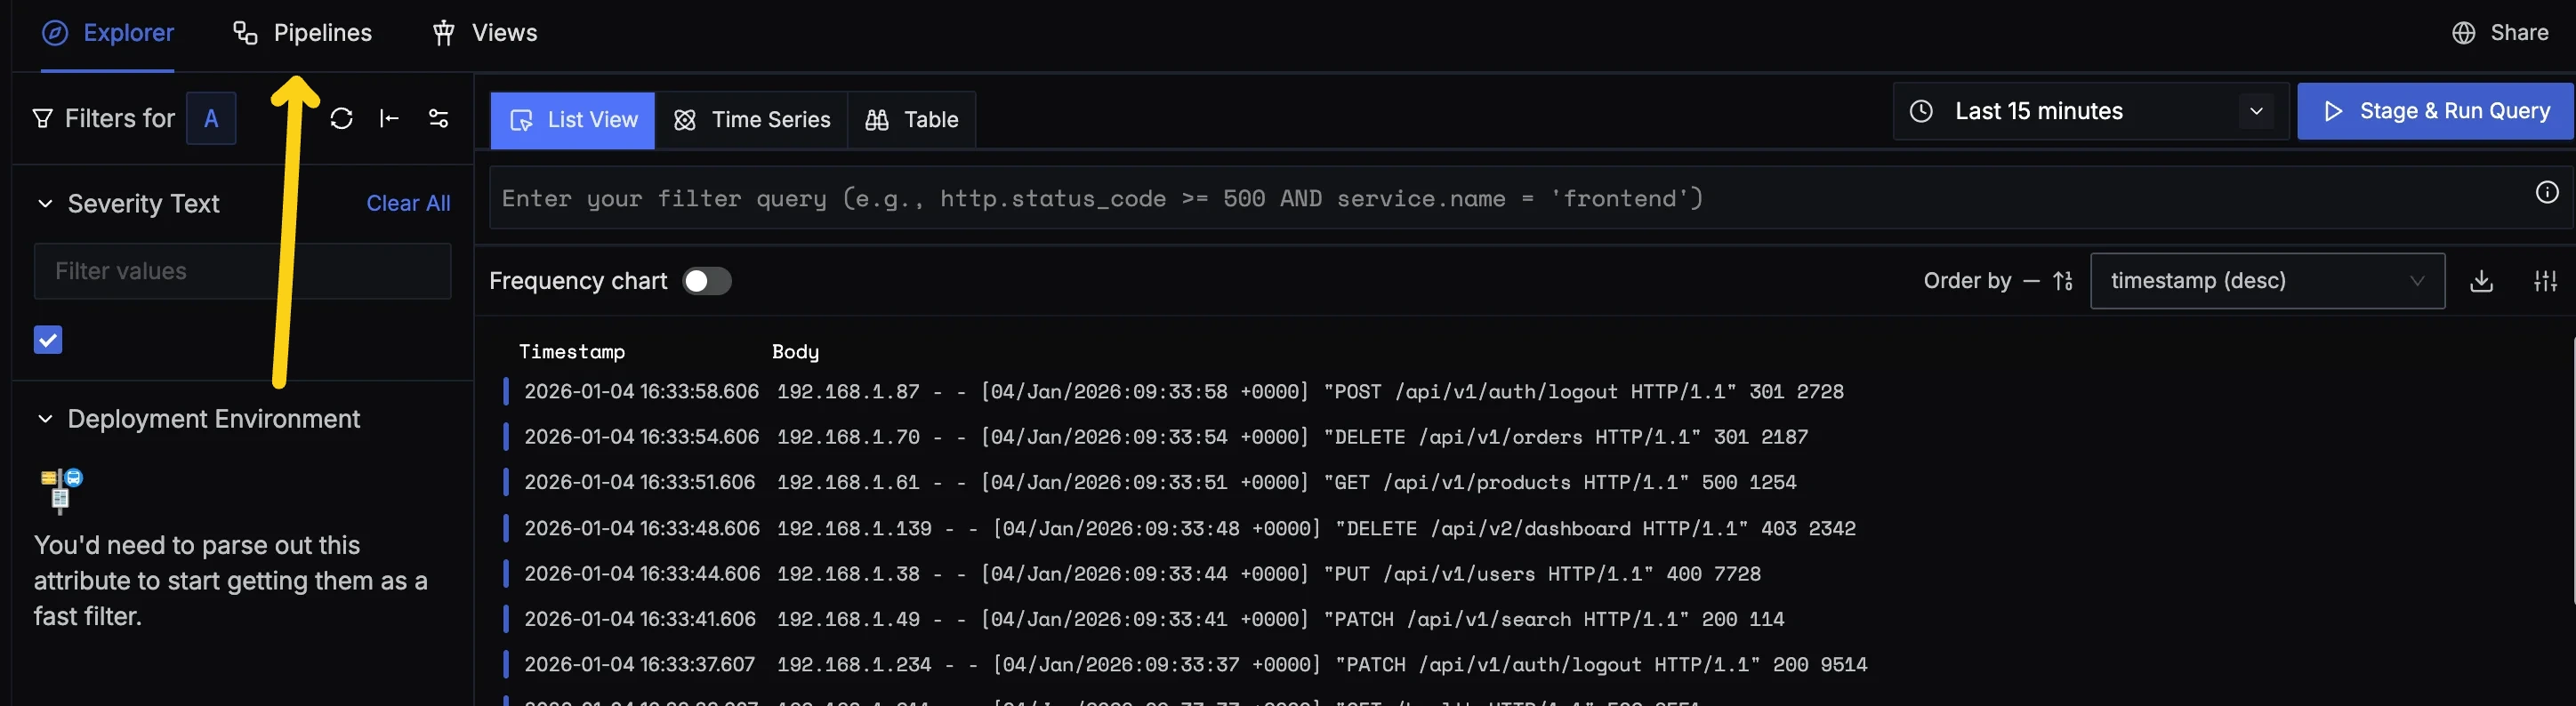
Task: Click the Clear All link
Action: (408, 203)
